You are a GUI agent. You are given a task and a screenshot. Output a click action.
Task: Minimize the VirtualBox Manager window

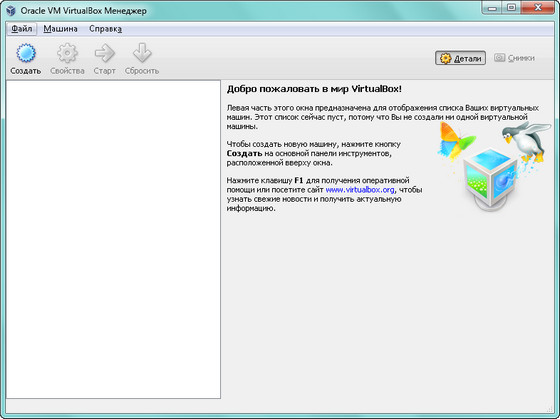tap(492, 8)
